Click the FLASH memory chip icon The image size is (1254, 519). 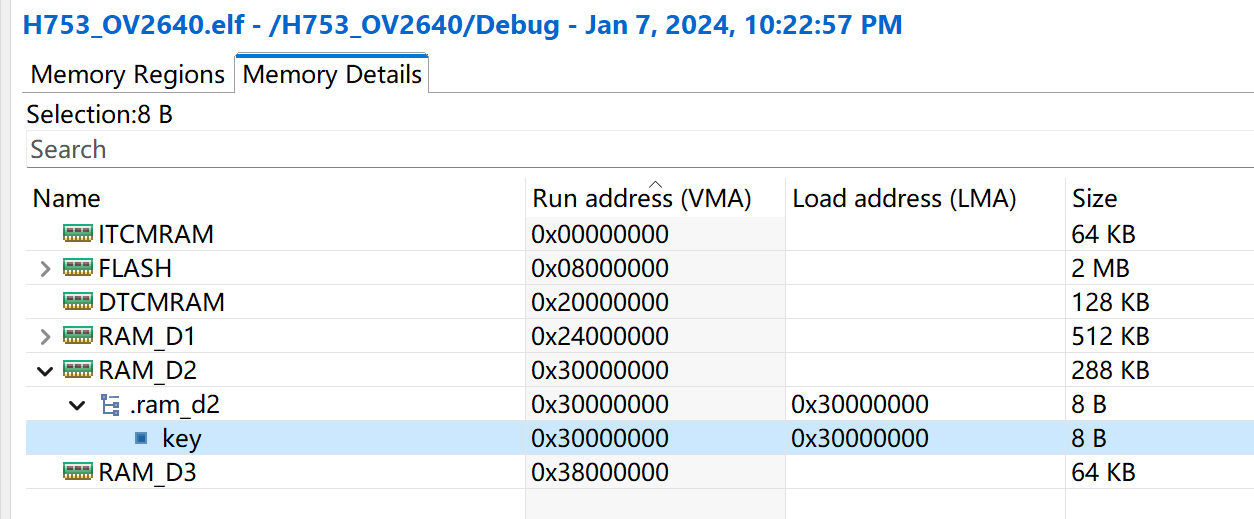(77, 268)
